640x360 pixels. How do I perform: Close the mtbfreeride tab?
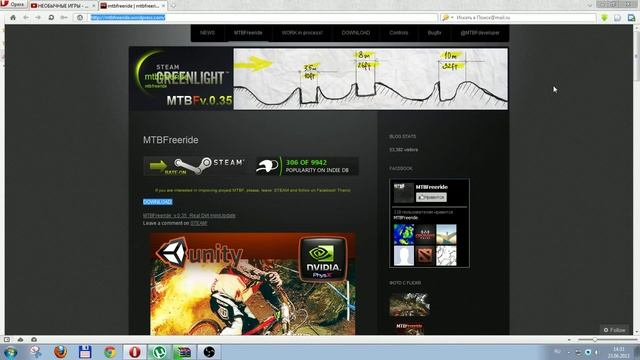pos(163,6)
